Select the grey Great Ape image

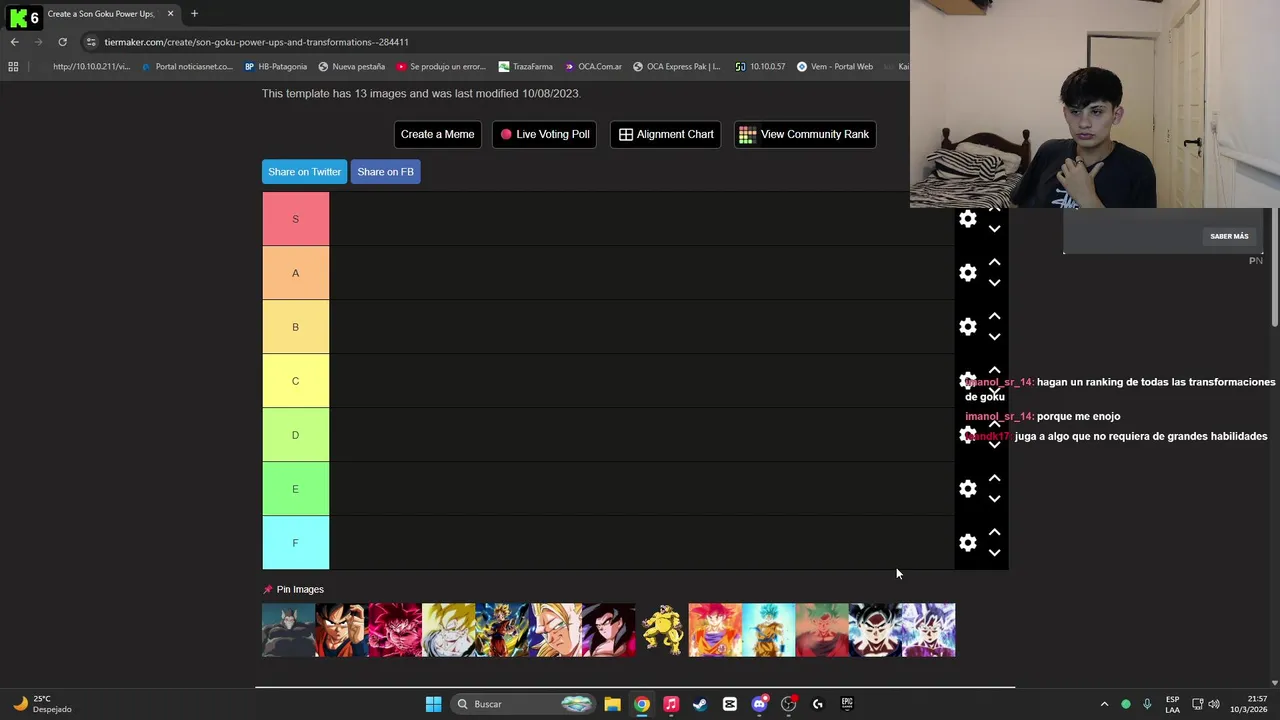pos(288,630)
